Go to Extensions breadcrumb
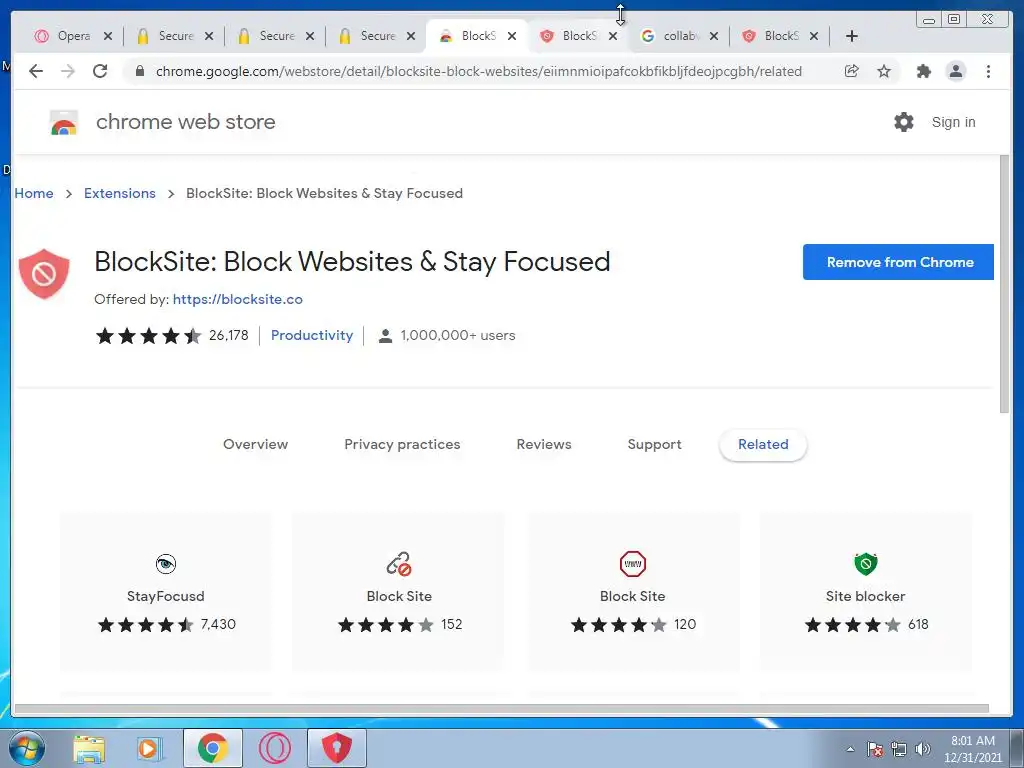Viewport: 1024px width, 768px height. 120,193
